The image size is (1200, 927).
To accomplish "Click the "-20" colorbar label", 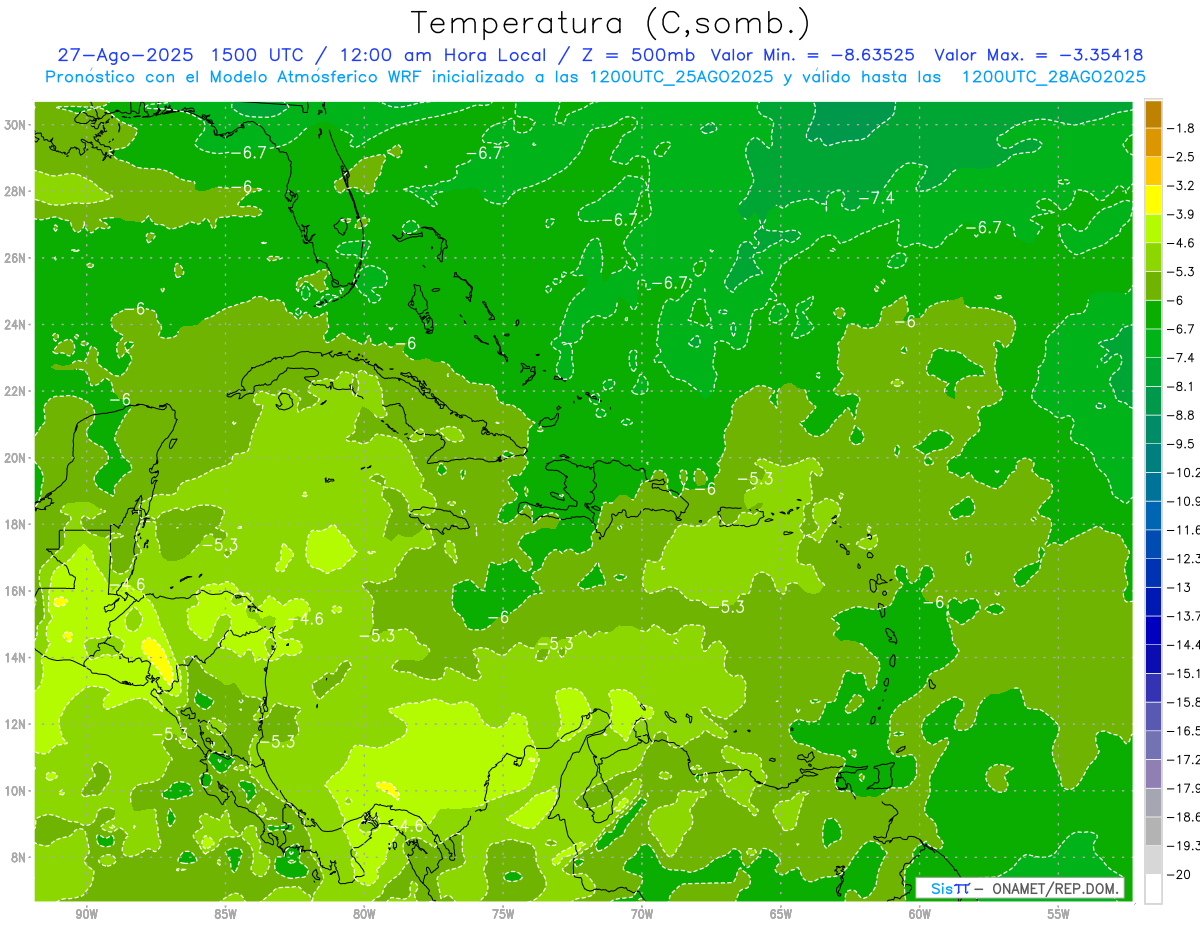I will (x=1180, y=874).
